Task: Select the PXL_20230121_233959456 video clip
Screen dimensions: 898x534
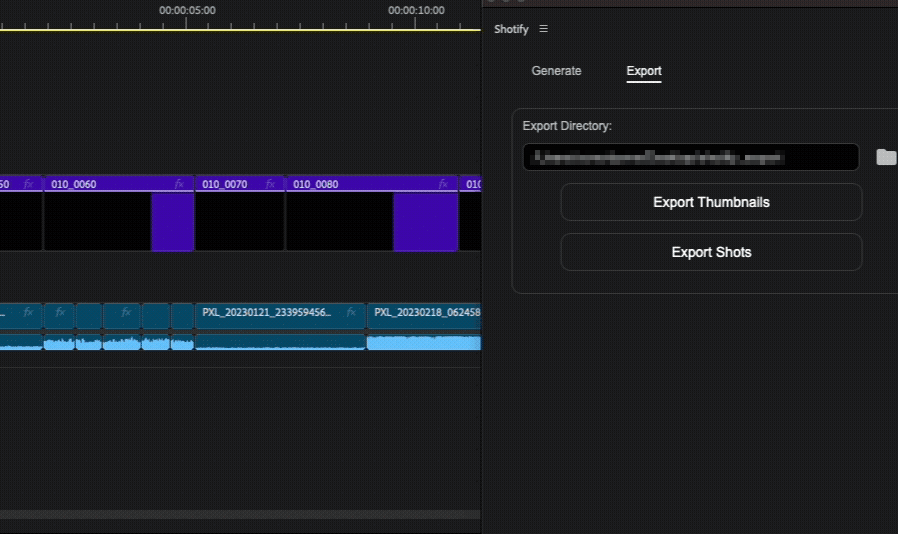Action: tap(281, 316)
